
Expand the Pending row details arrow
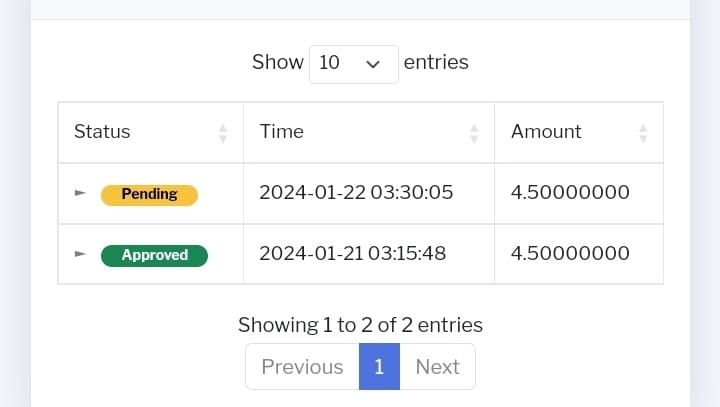click(80, 193)
